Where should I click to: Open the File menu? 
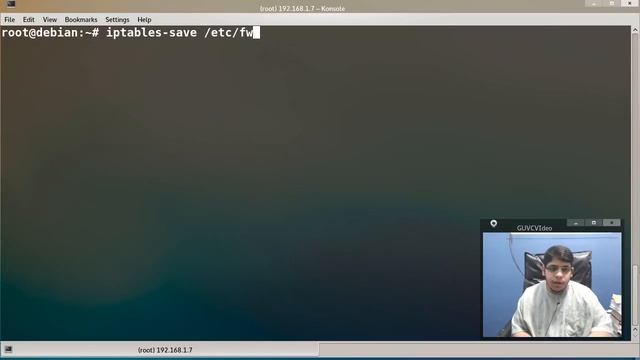[x=9, y=20]
